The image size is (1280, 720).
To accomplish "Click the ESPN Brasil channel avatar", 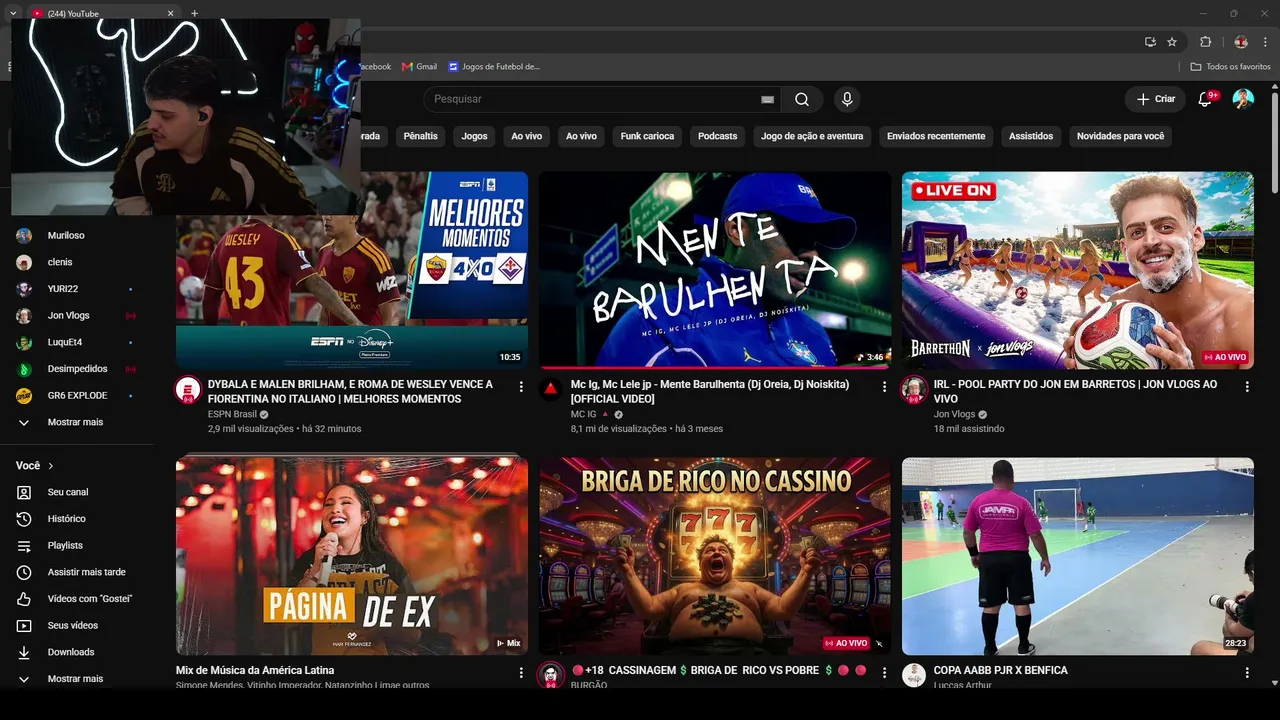I will click(x=188, y=390).
